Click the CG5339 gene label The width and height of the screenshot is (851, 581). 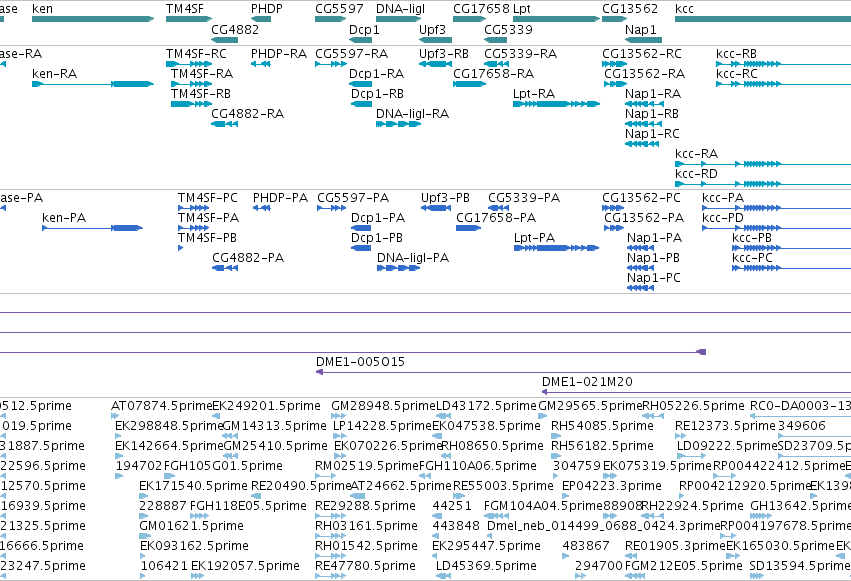point(508,29)
